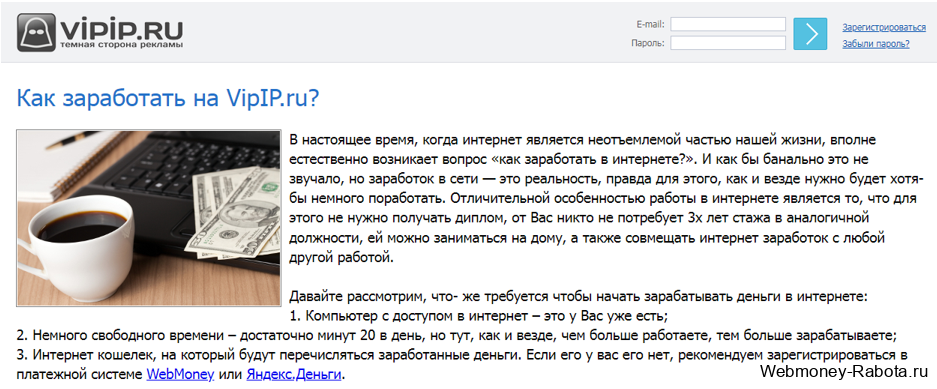Click the paragraph line starting В настоящее время
Image resolution: width=937 pixels, height=389 pixels.
coord(583,140)
